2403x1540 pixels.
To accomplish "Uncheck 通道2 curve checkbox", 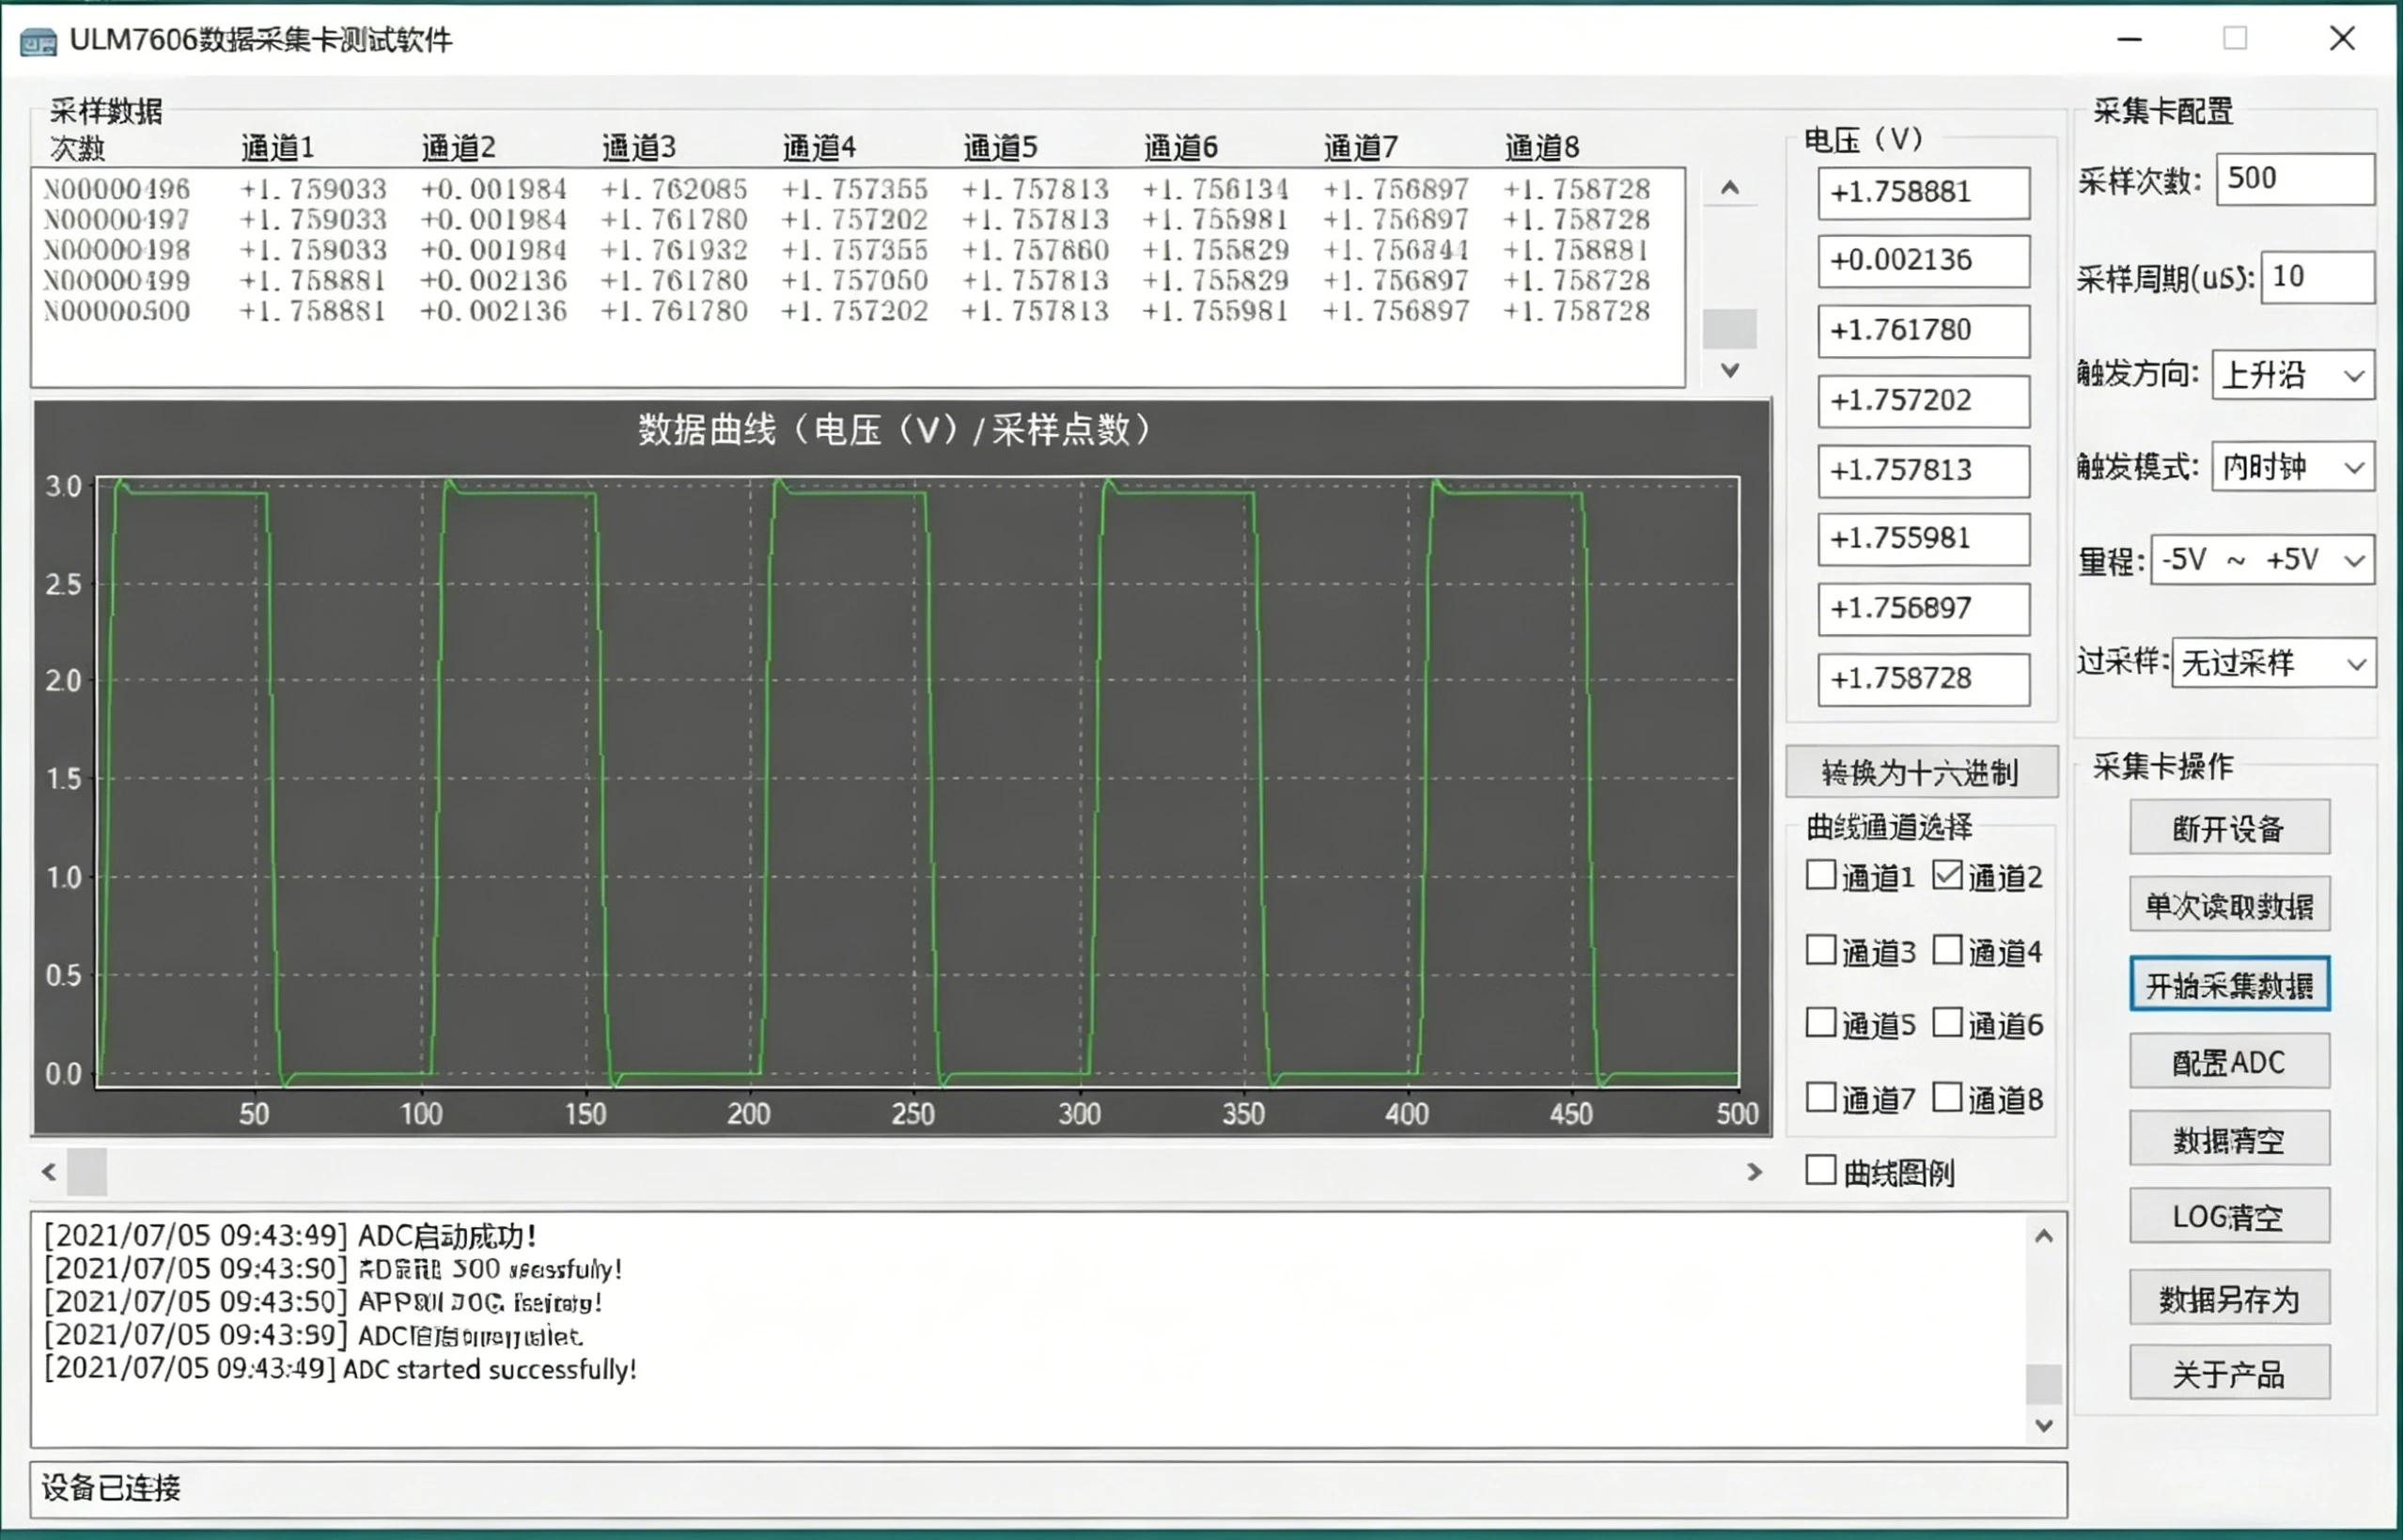I will click(x=1947, y=875).
